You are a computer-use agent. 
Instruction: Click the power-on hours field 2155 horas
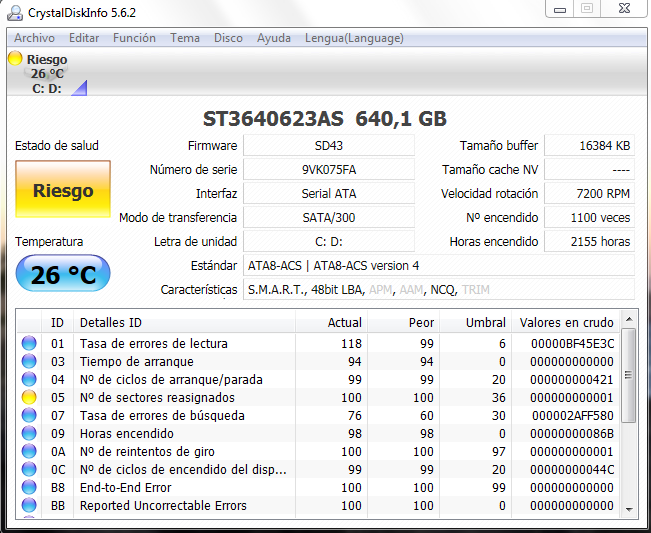[x=590, y=242]
